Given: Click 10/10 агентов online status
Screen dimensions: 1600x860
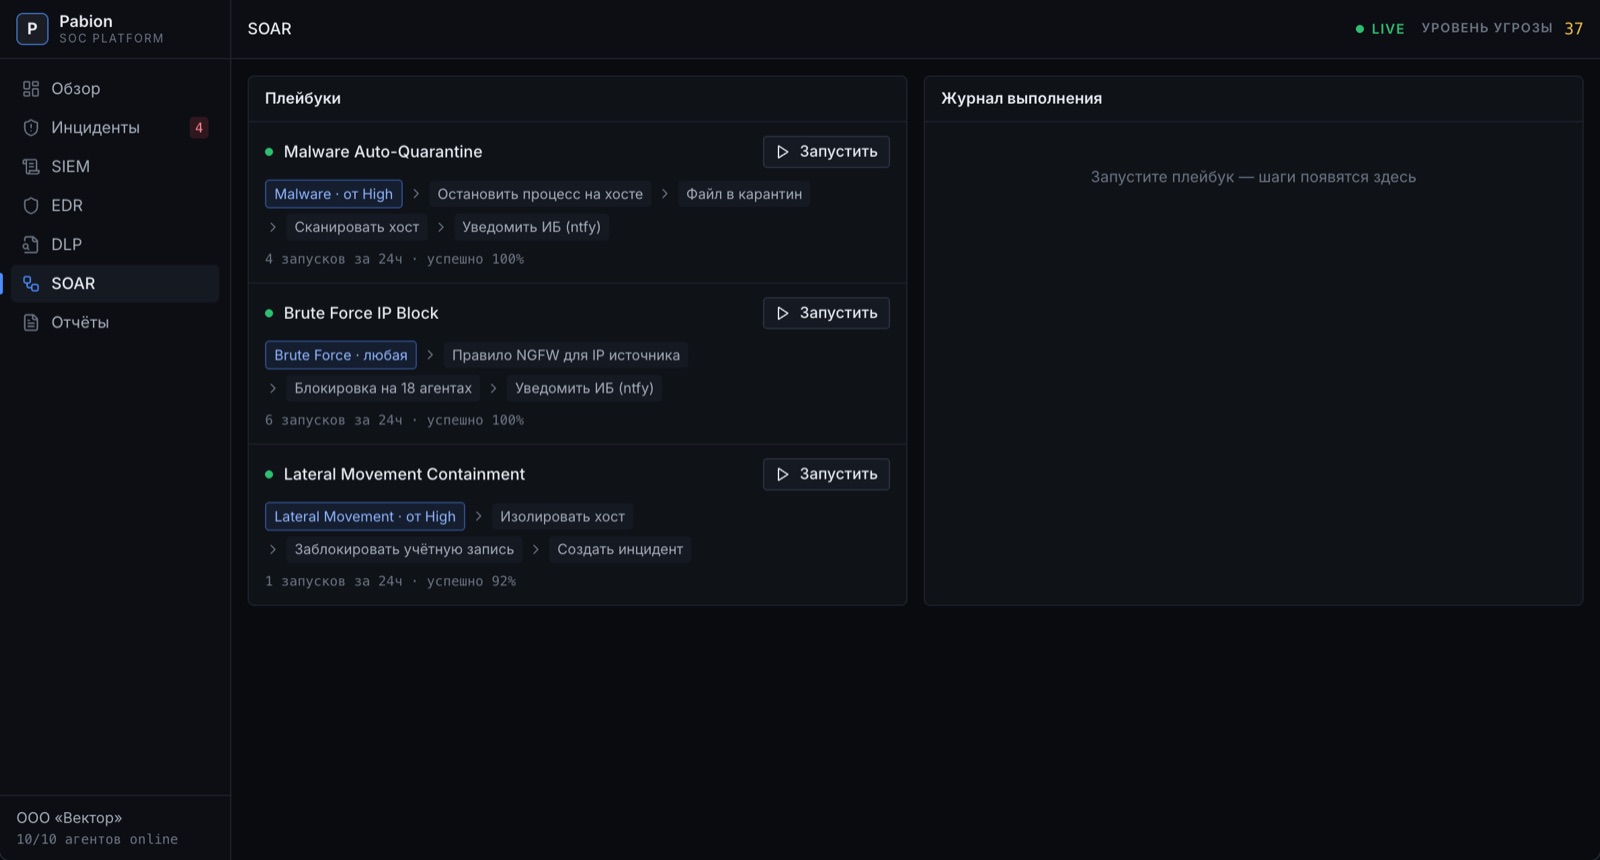Looking at the screenshot, I should click(97, 840).
